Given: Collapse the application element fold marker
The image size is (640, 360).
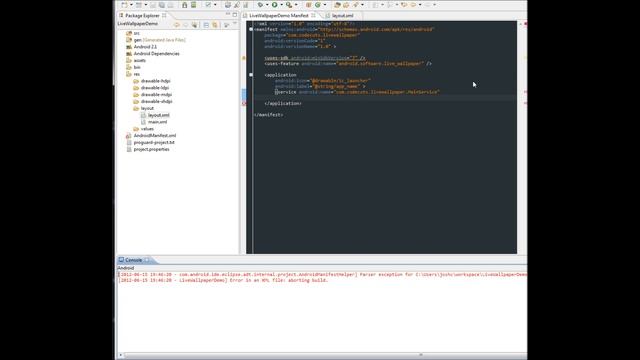Looking at the screenshot, I should point(251,75).
